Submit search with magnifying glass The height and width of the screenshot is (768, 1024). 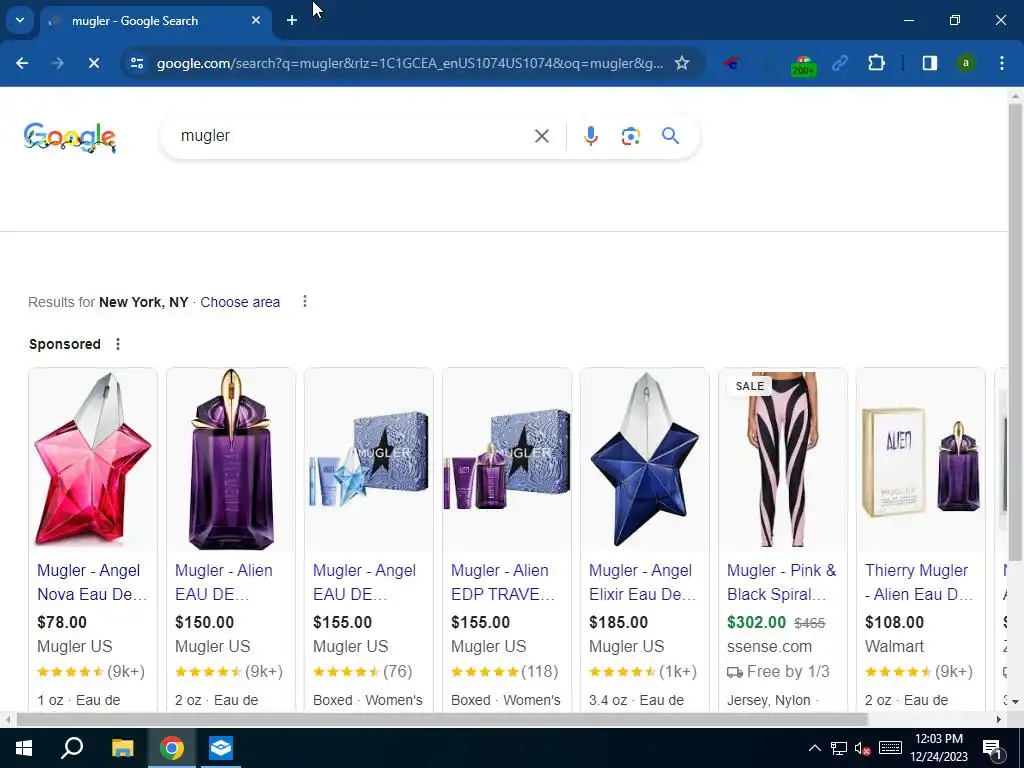click(671, 136)
